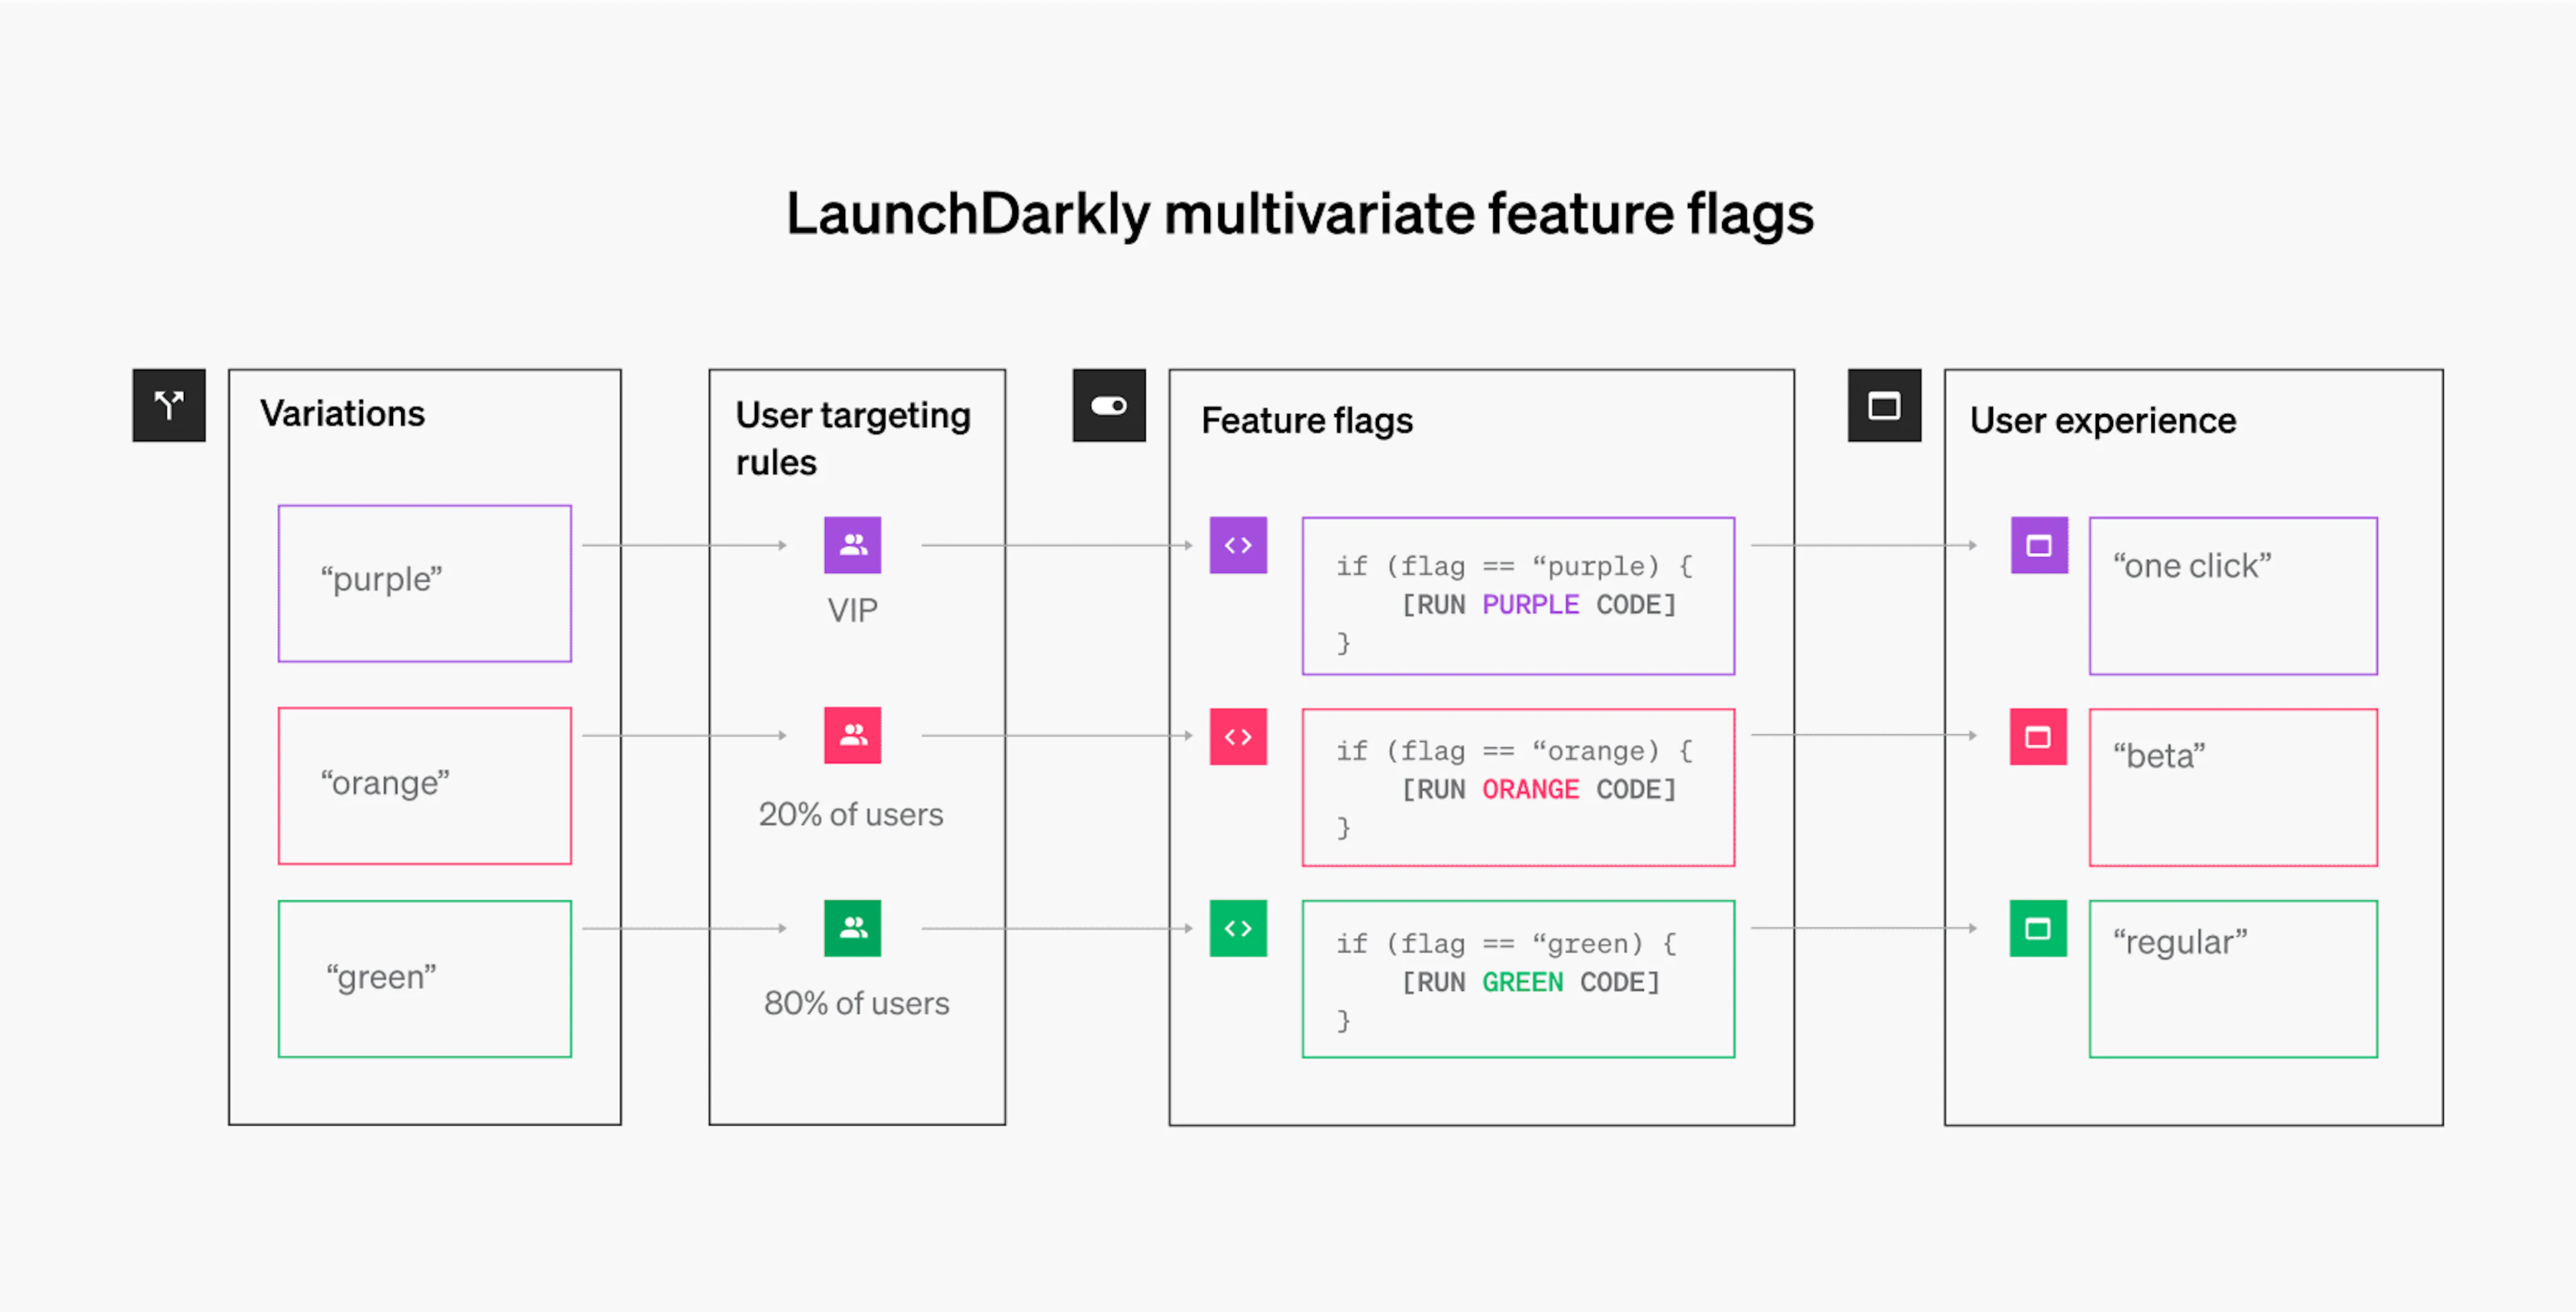
Task: Click the green code brackets icon
Action: tap(1238, 928)
